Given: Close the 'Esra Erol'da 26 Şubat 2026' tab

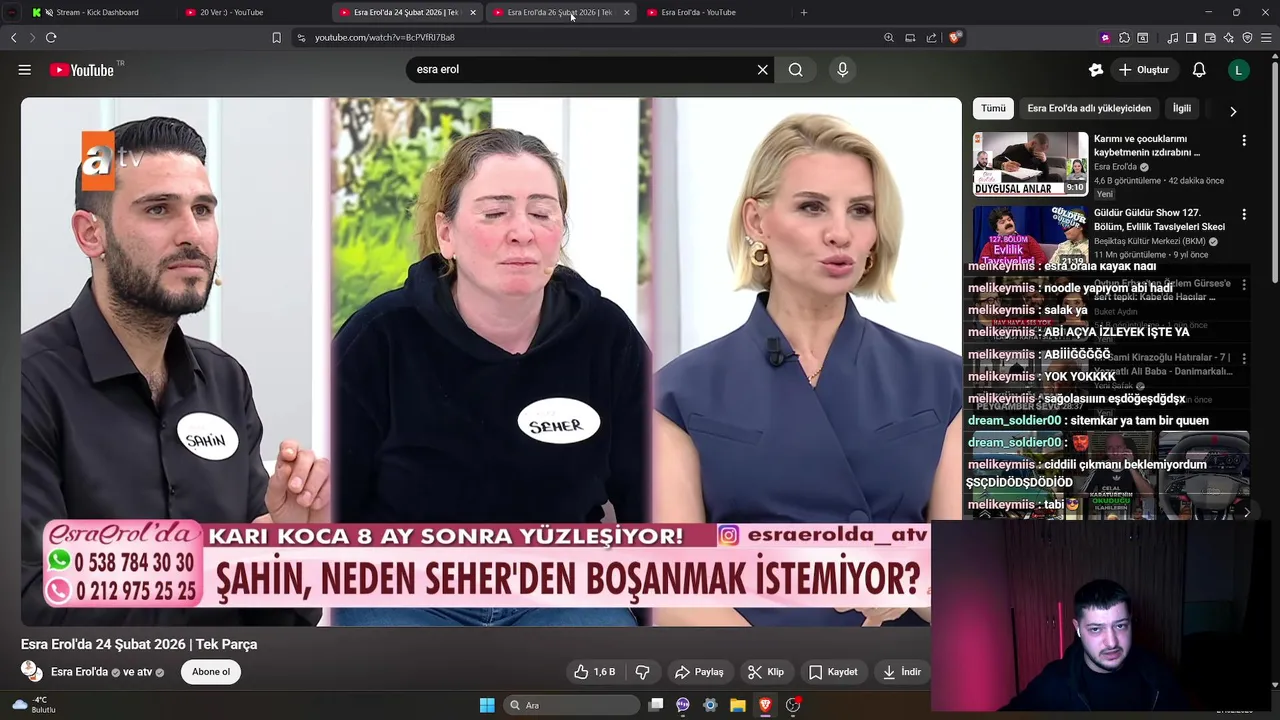Looking at the screenshot, I should click(x=627, y=12).
